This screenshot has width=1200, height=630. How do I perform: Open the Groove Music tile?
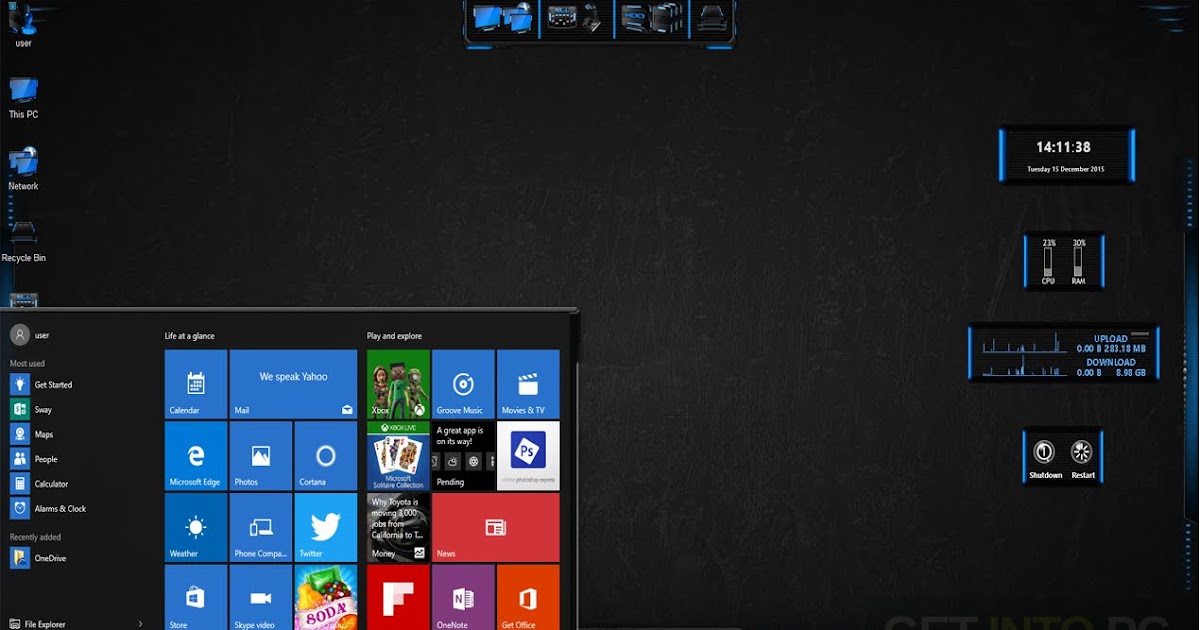pos(463,384)
